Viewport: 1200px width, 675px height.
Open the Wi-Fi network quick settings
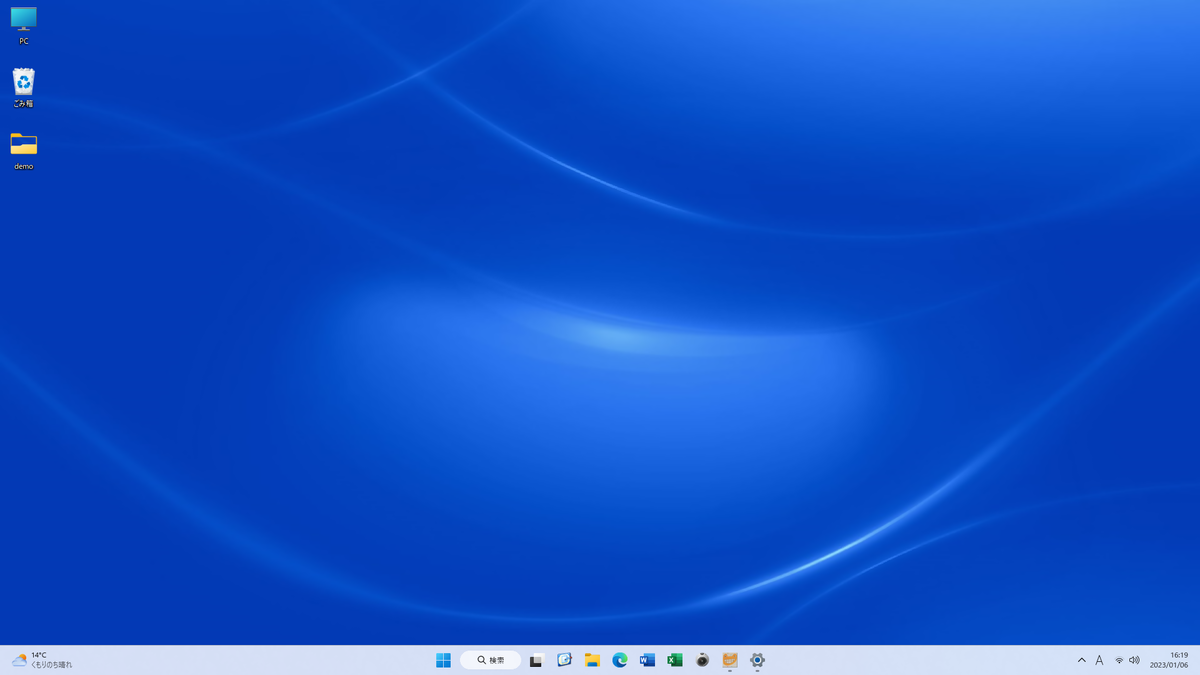1119,660
